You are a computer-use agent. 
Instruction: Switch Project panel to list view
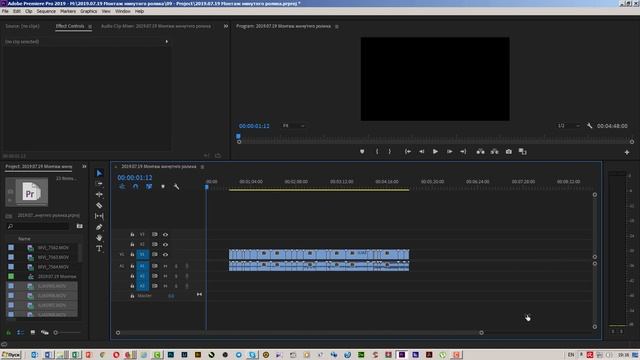point(20,333)
